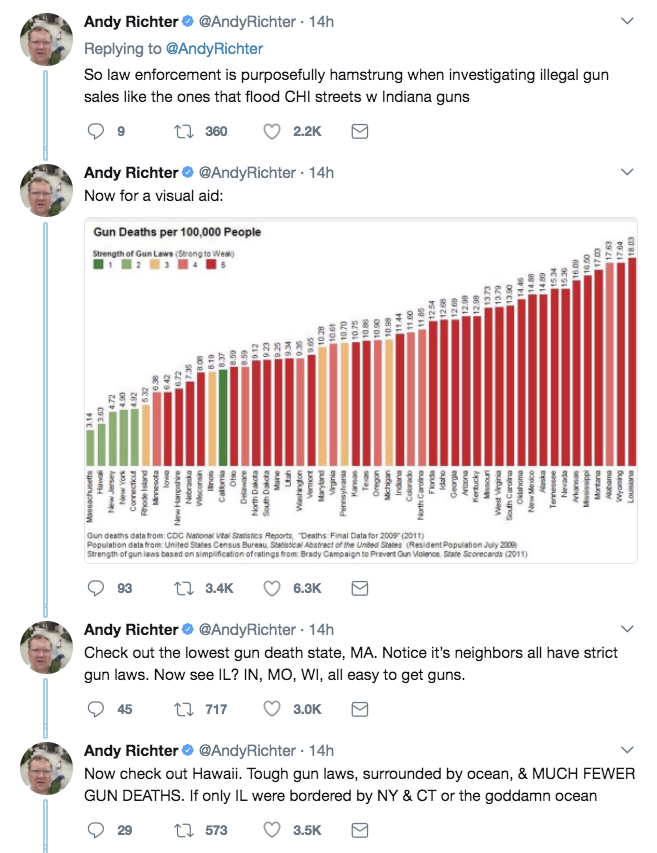
Task: Share the chart tweet via message envelope
Action: point(360,588)
